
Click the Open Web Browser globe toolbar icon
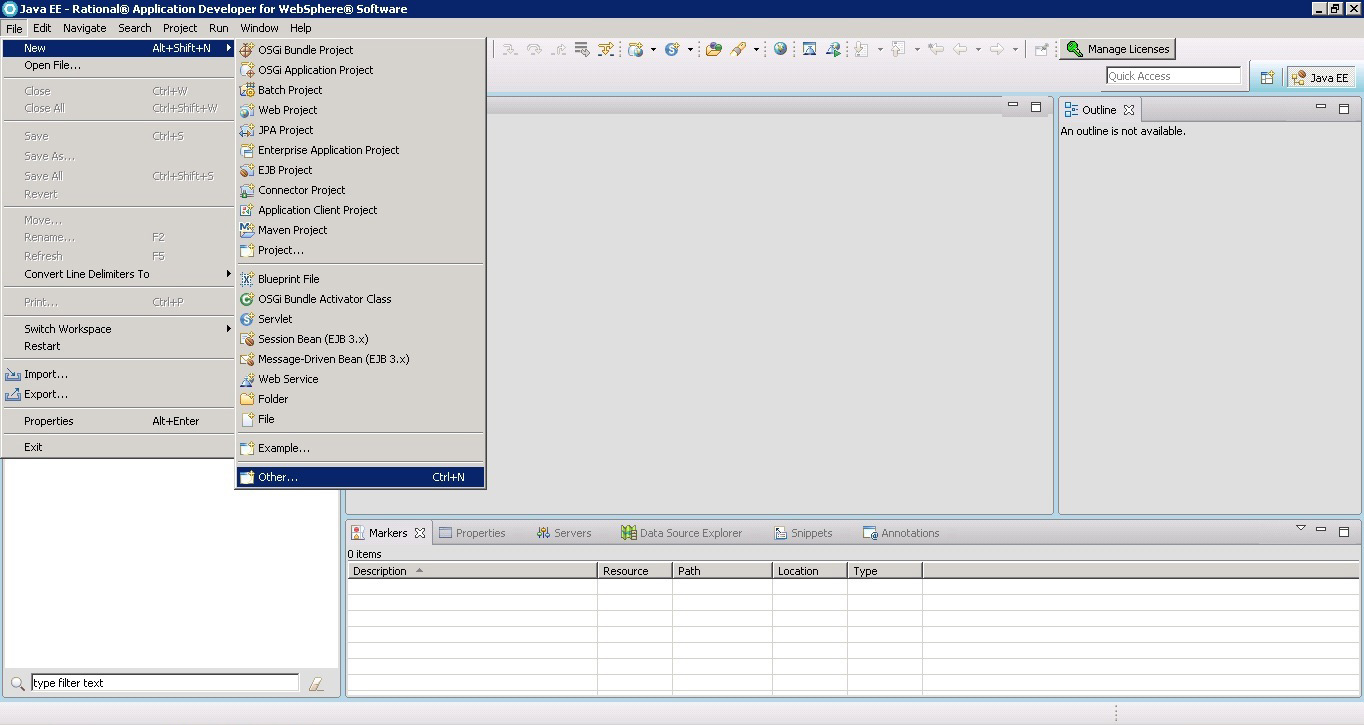pyautogui.click(x=780, y=49)
